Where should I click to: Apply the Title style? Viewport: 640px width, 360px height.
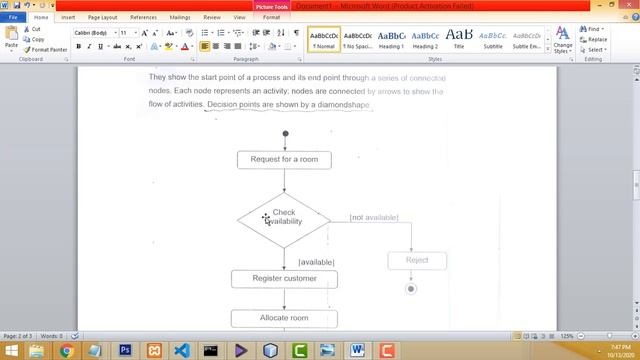[x=459, y=40]
